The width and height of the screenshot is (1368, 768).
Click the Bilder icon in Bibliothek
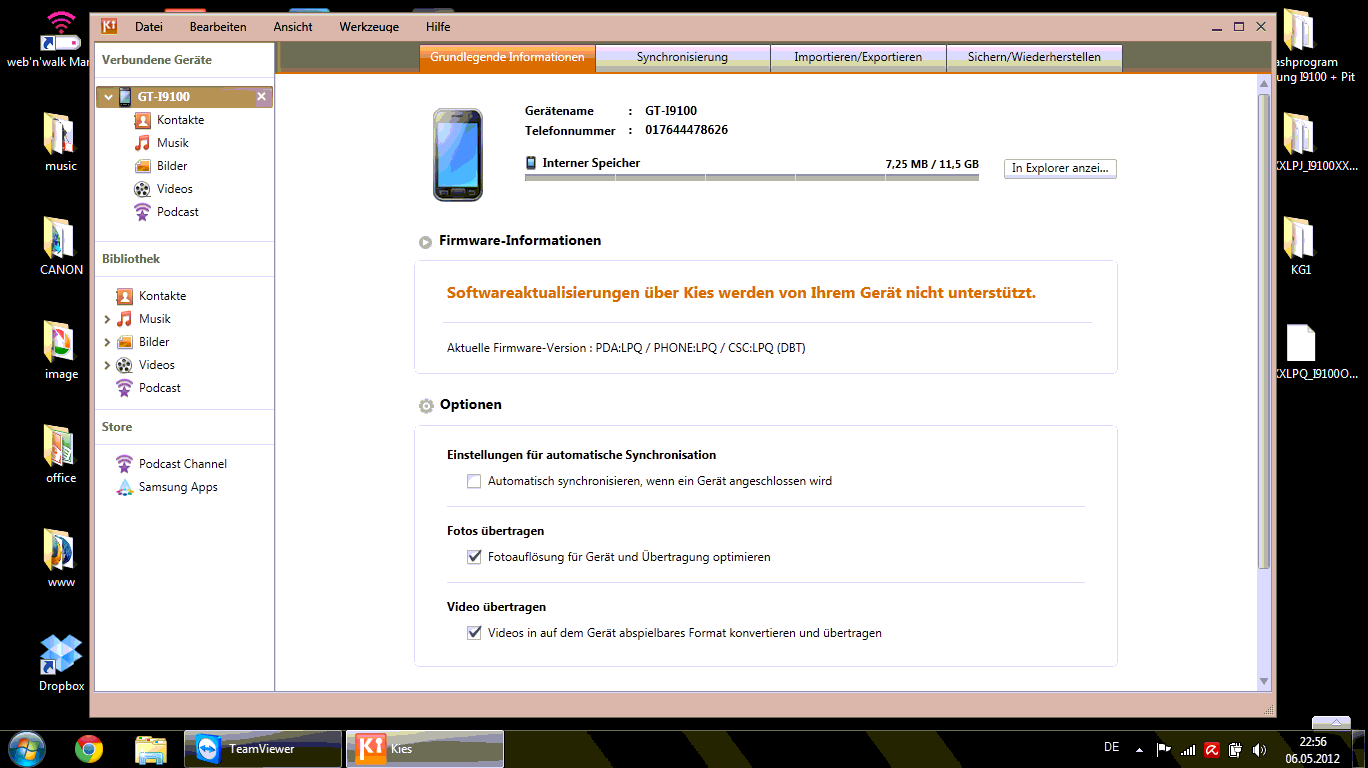(x=124, y=342)
